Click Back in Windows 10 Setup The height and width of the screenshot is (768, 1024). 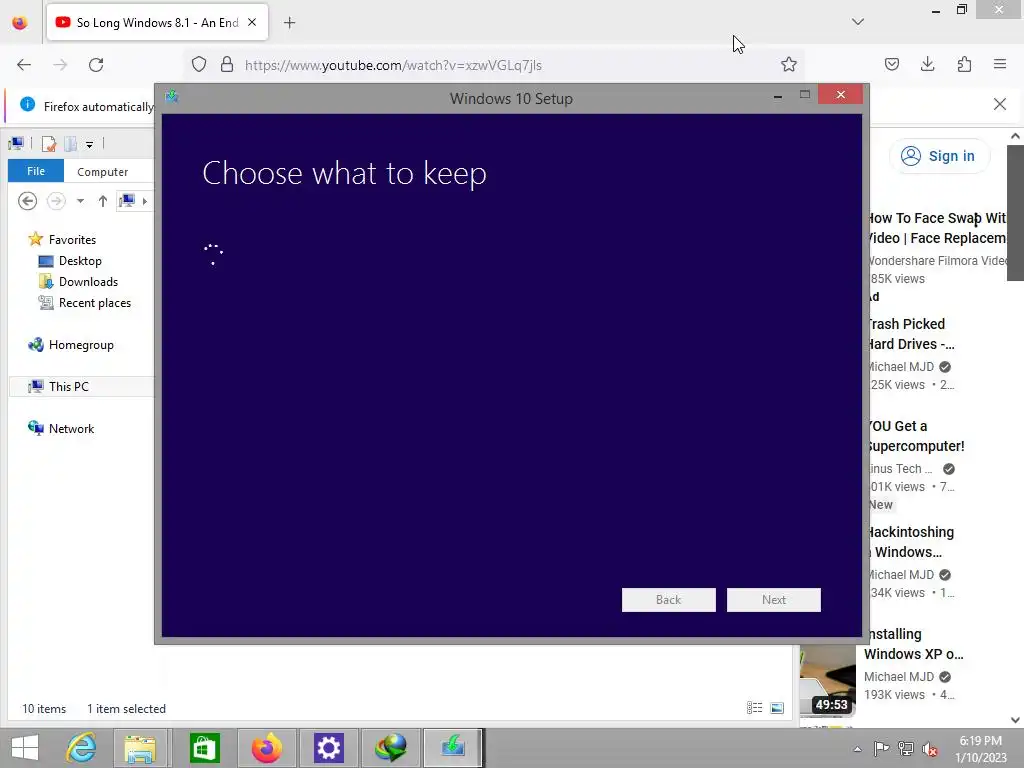pos(668,600)
